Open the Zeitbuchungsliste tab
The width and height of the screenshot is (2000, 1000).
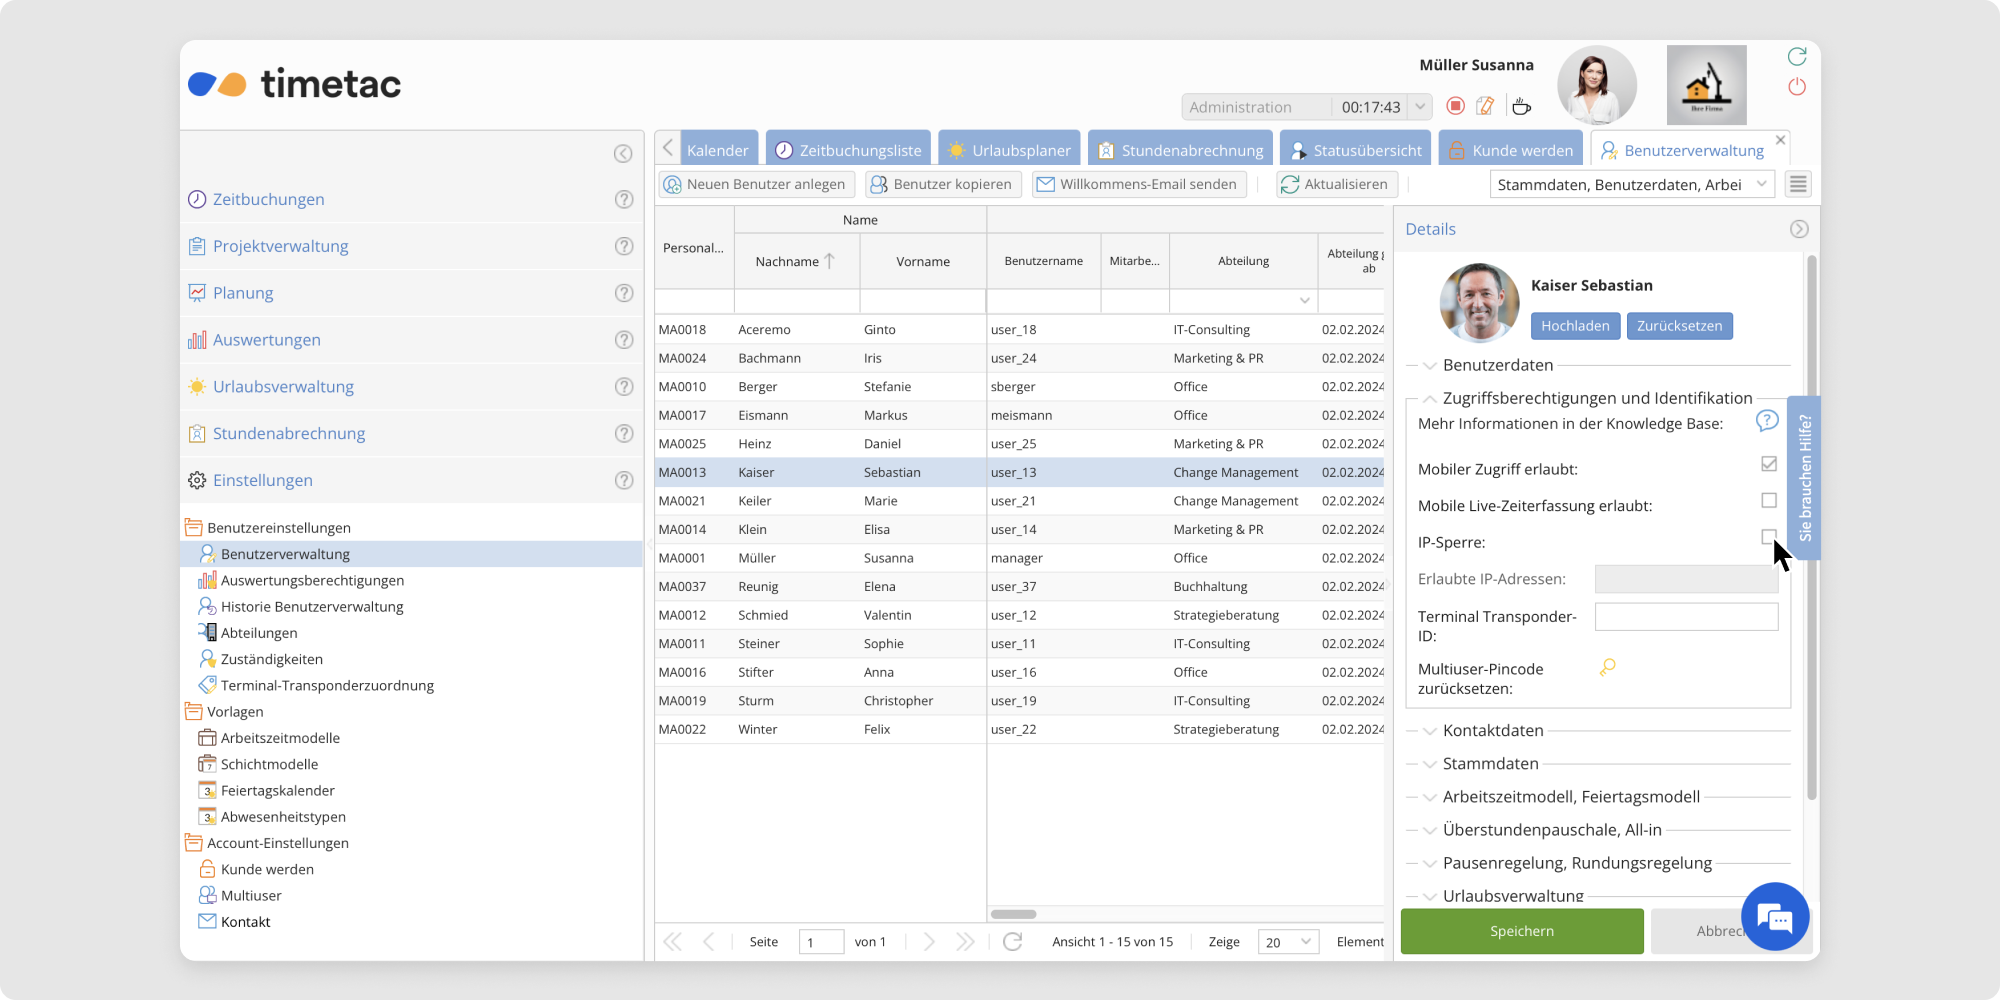pos(849,150)
